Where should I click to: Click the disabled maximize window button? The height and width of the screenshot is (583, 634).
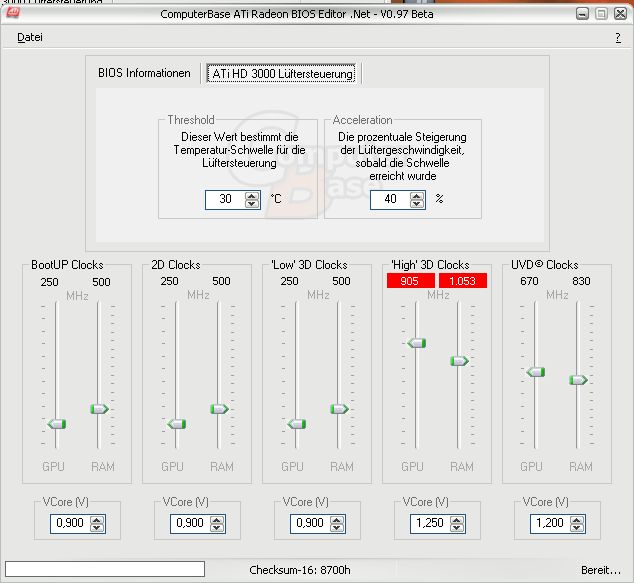click(601, 14)
